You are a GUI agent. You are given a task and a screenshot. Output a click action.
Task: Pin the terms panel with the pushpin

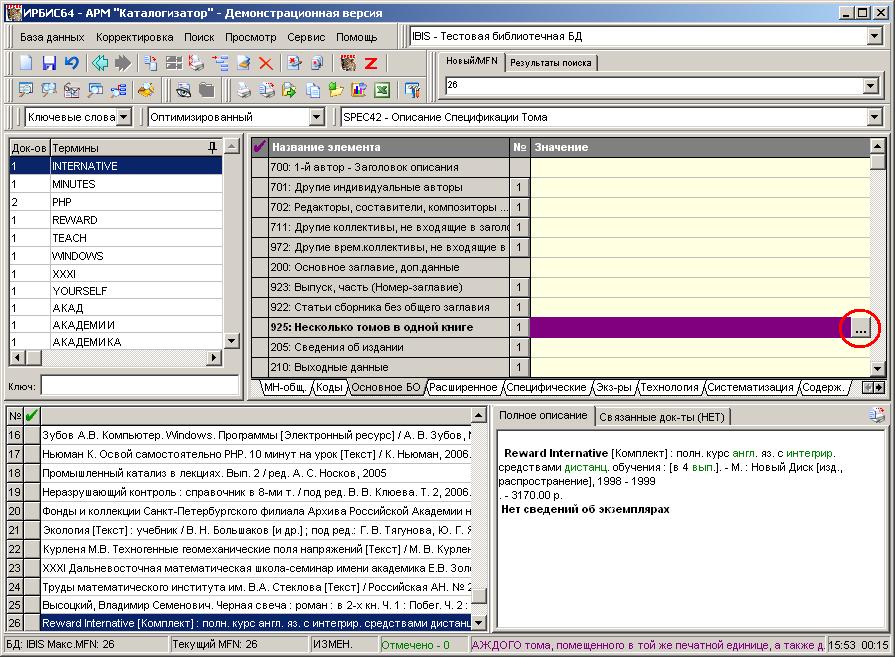point(212,147)
